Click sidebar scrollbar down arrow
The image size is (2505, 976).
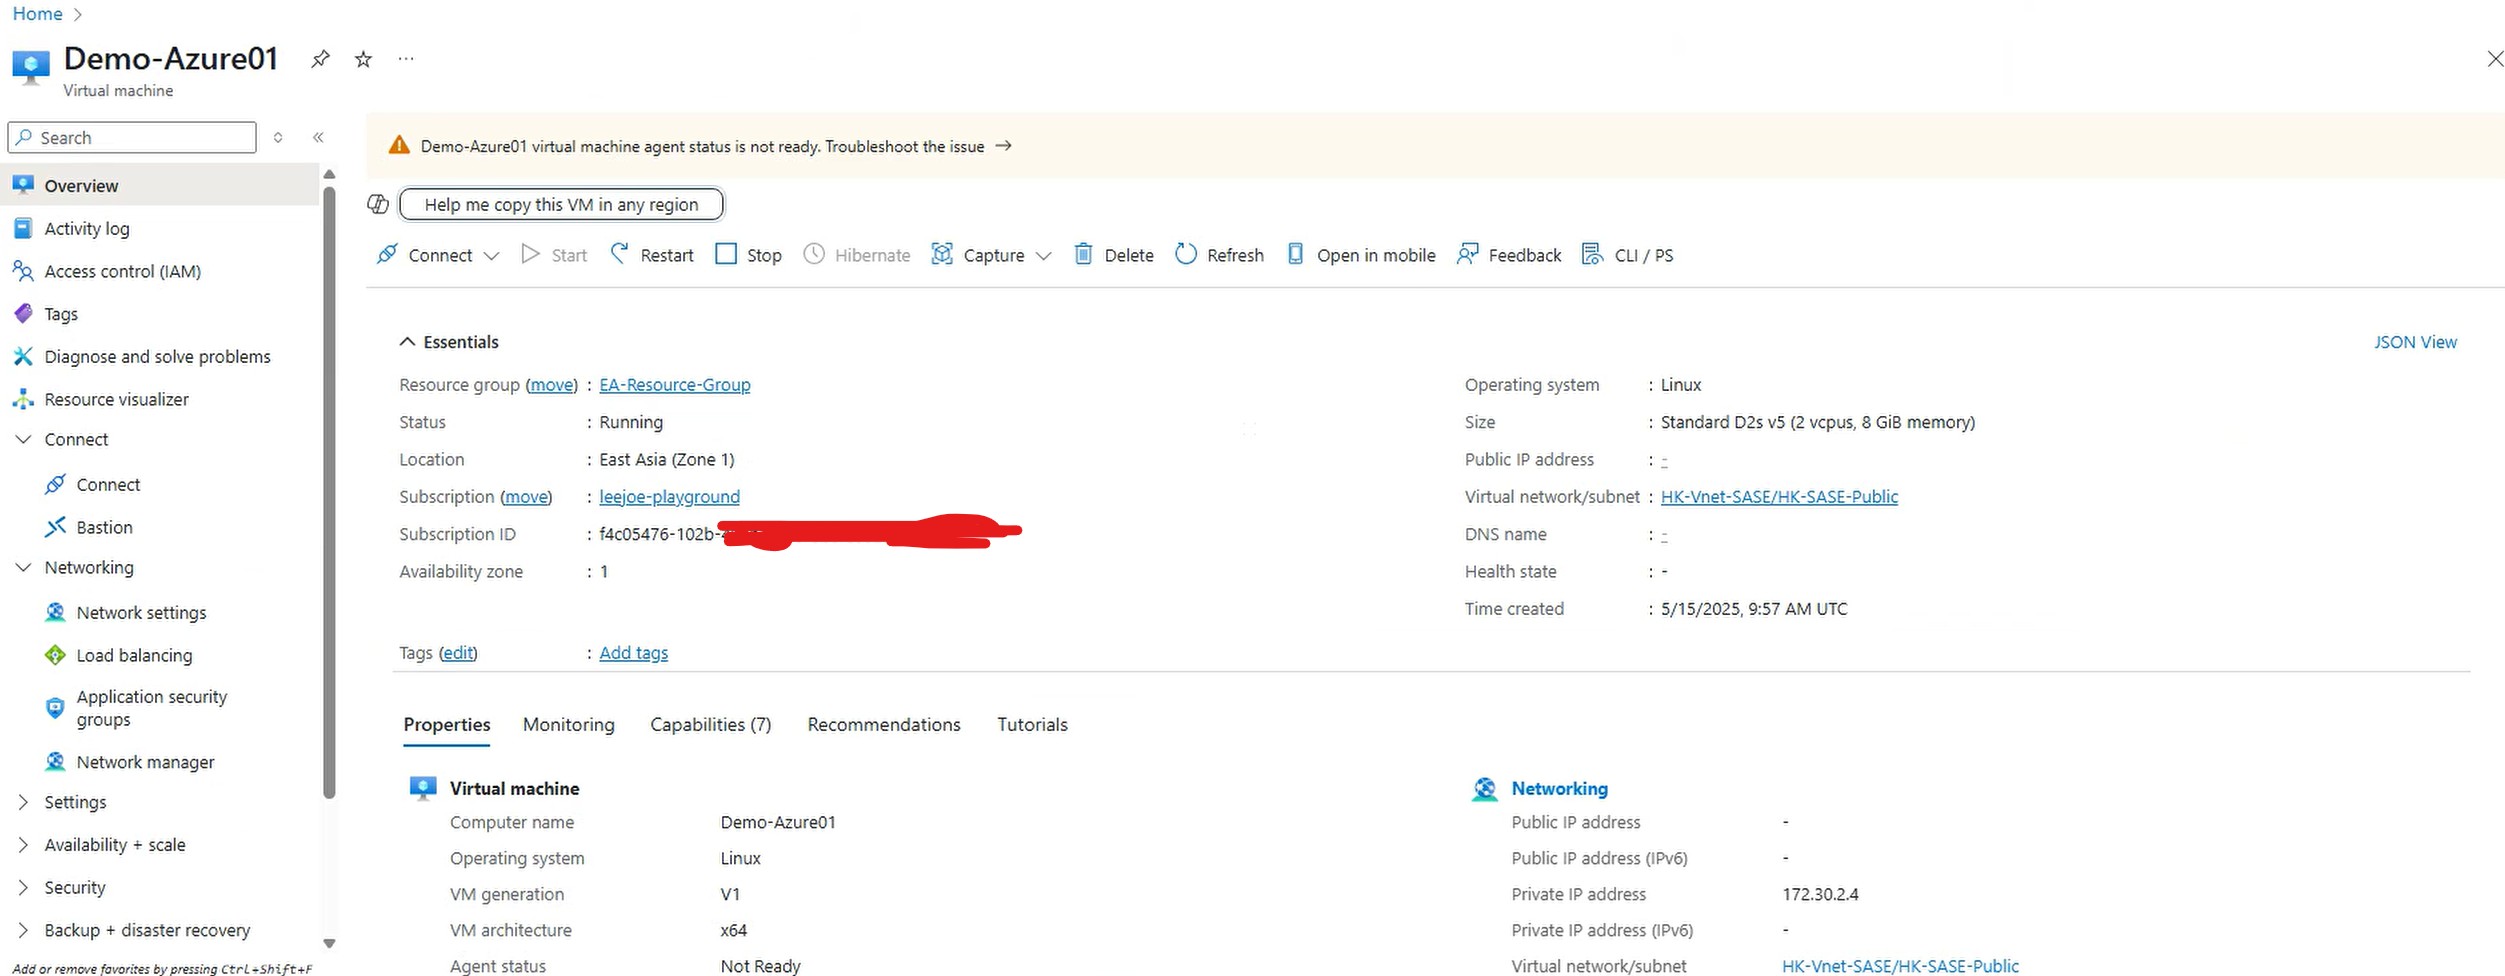click(329, 942)
